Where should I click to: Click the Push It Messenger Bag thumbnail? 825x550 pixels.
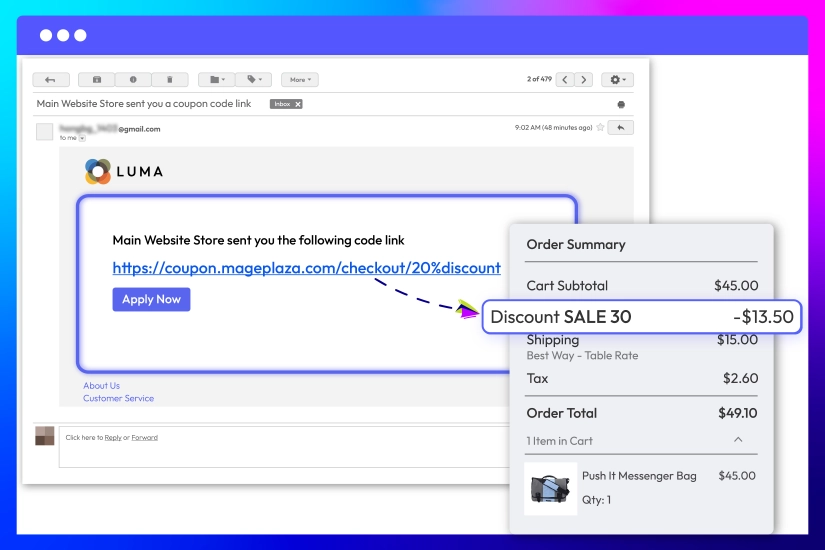point(550,488)
